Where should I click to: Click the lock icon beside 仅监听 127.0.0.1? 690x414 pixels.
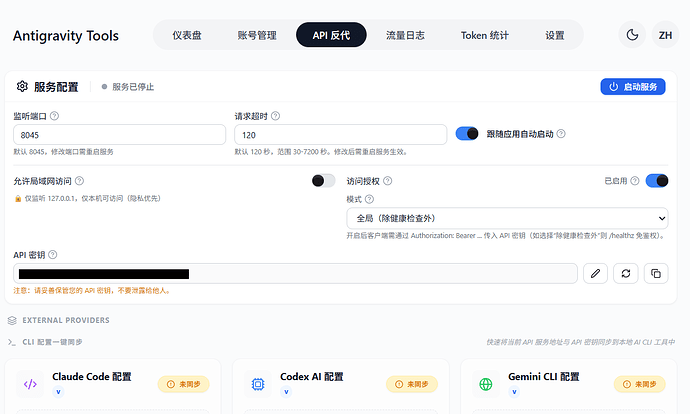(x=18, y=198)
